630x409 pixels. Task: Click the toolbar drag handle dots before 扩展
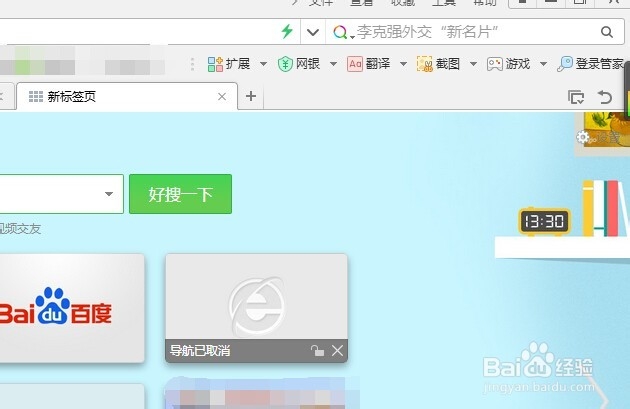(192, 64)
